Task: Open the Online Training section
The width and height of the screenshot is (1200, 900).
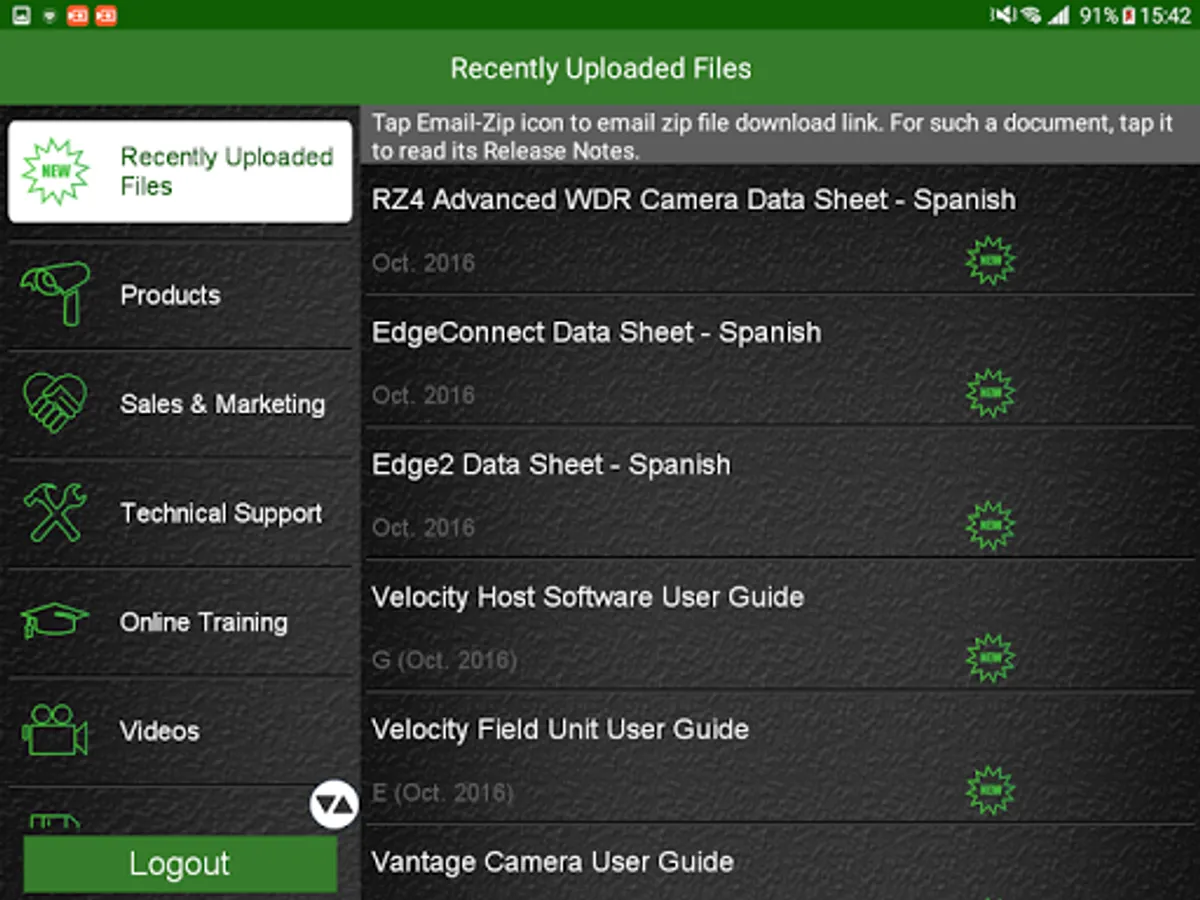Action: (180, 622)
